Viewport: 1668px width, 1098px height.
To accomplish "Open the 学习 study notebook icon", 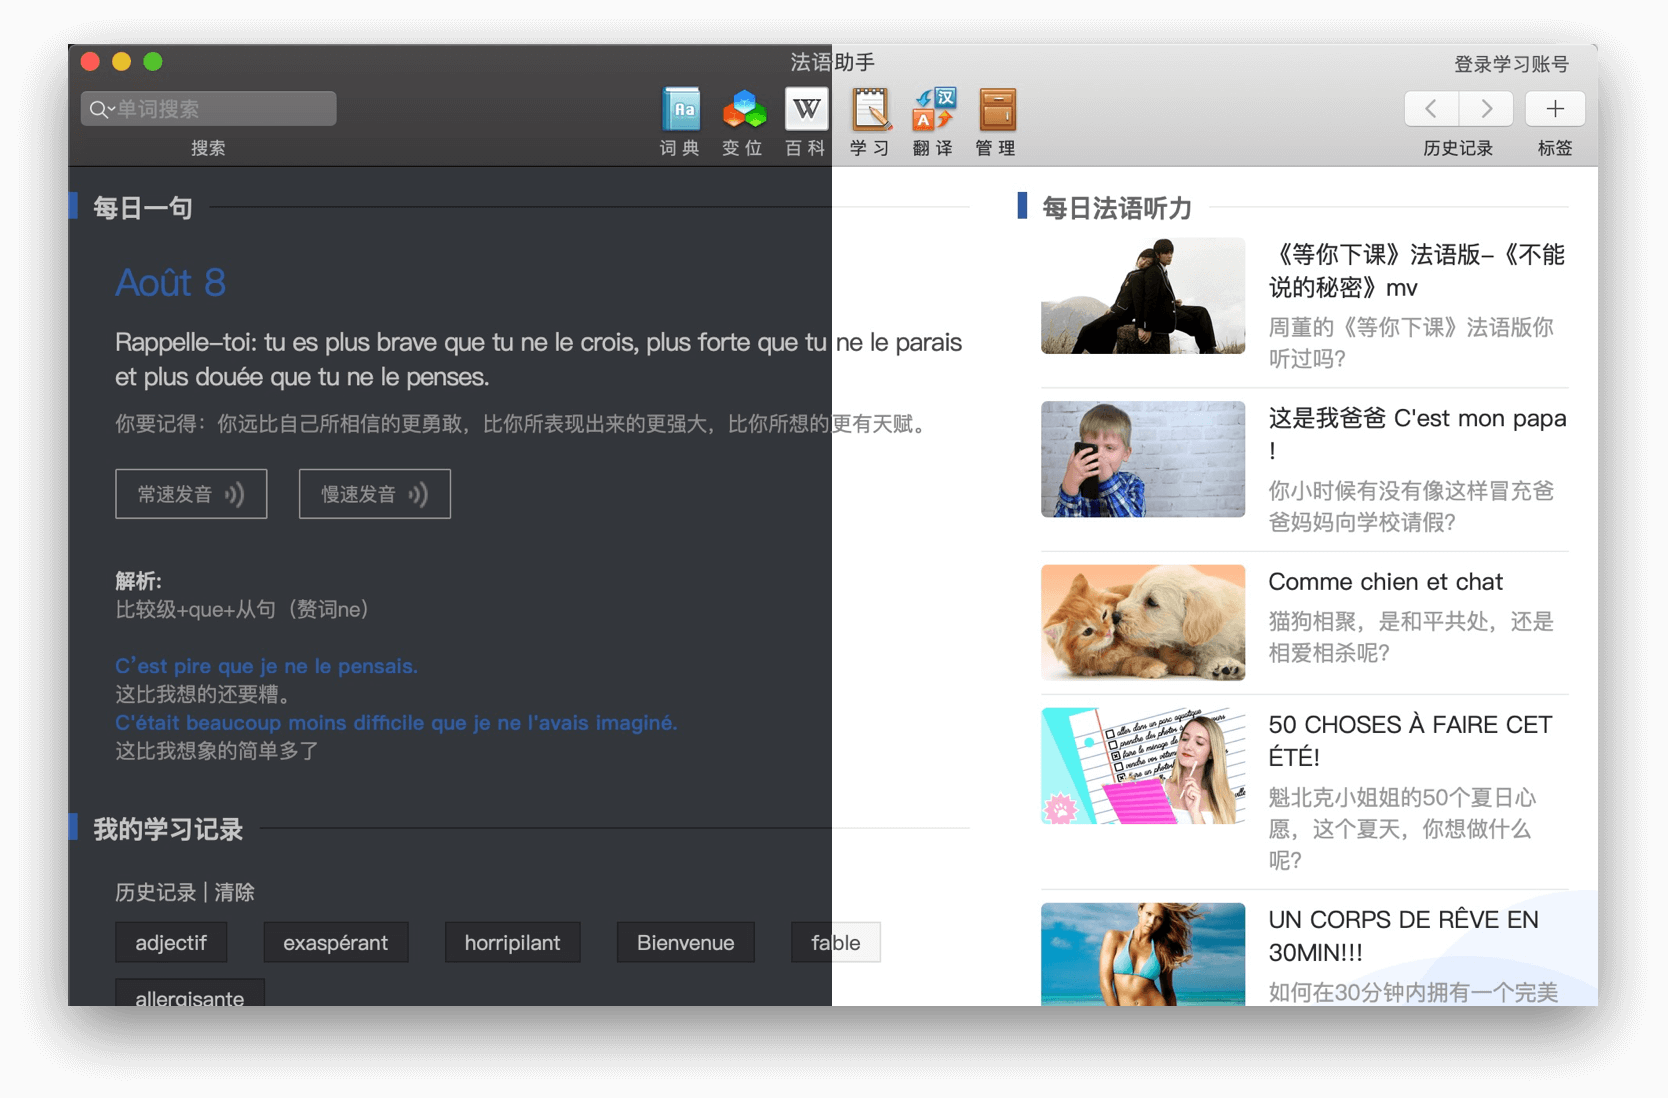I will click(870, 111).
